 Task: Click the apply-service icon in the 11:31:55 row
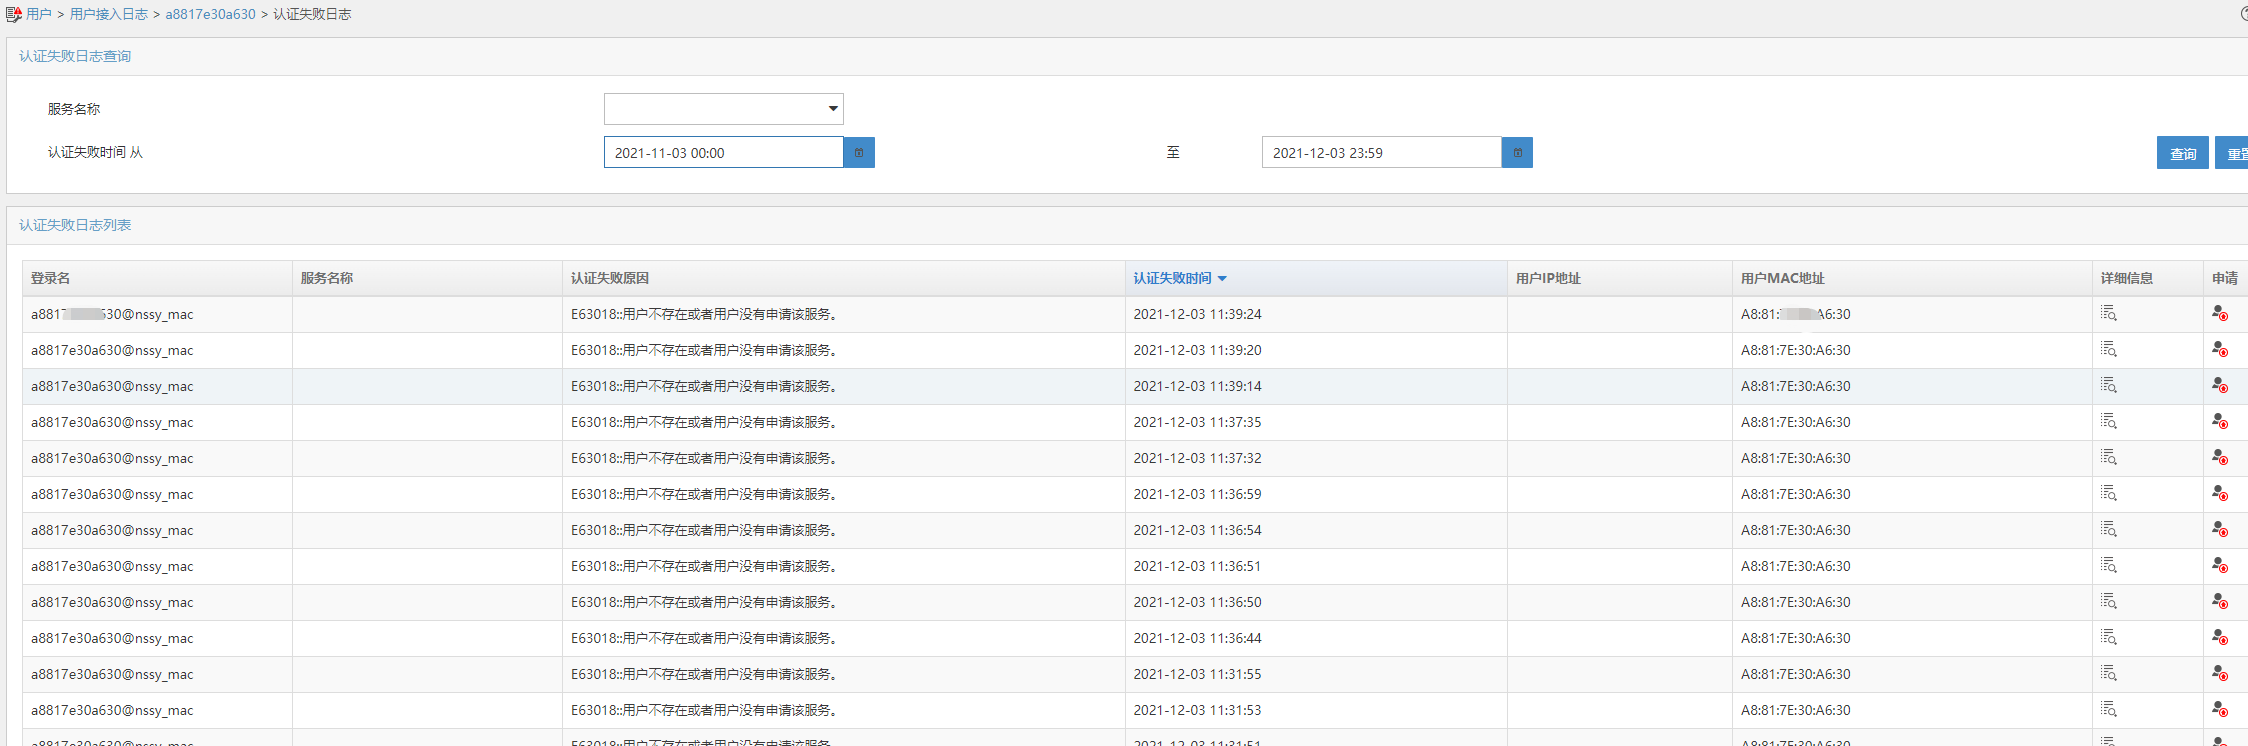click(x=2219, y=673)
